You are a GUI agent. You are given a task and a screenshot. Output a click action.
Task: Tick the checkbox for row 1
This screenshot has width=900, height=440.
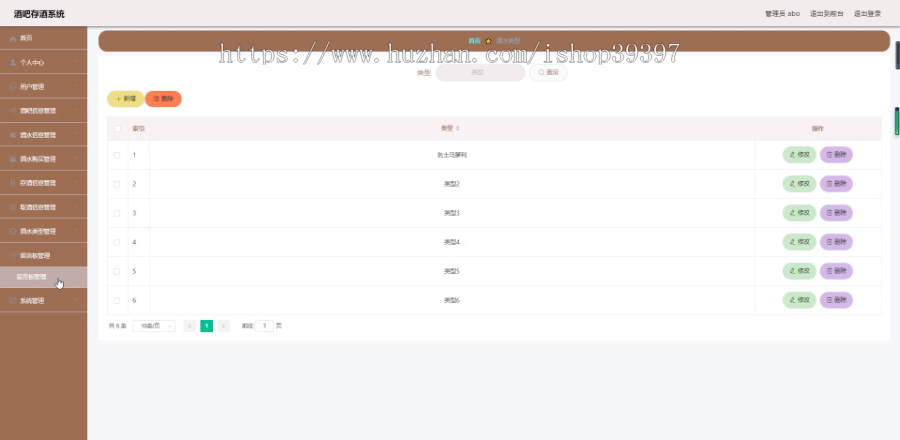point(117,155)
